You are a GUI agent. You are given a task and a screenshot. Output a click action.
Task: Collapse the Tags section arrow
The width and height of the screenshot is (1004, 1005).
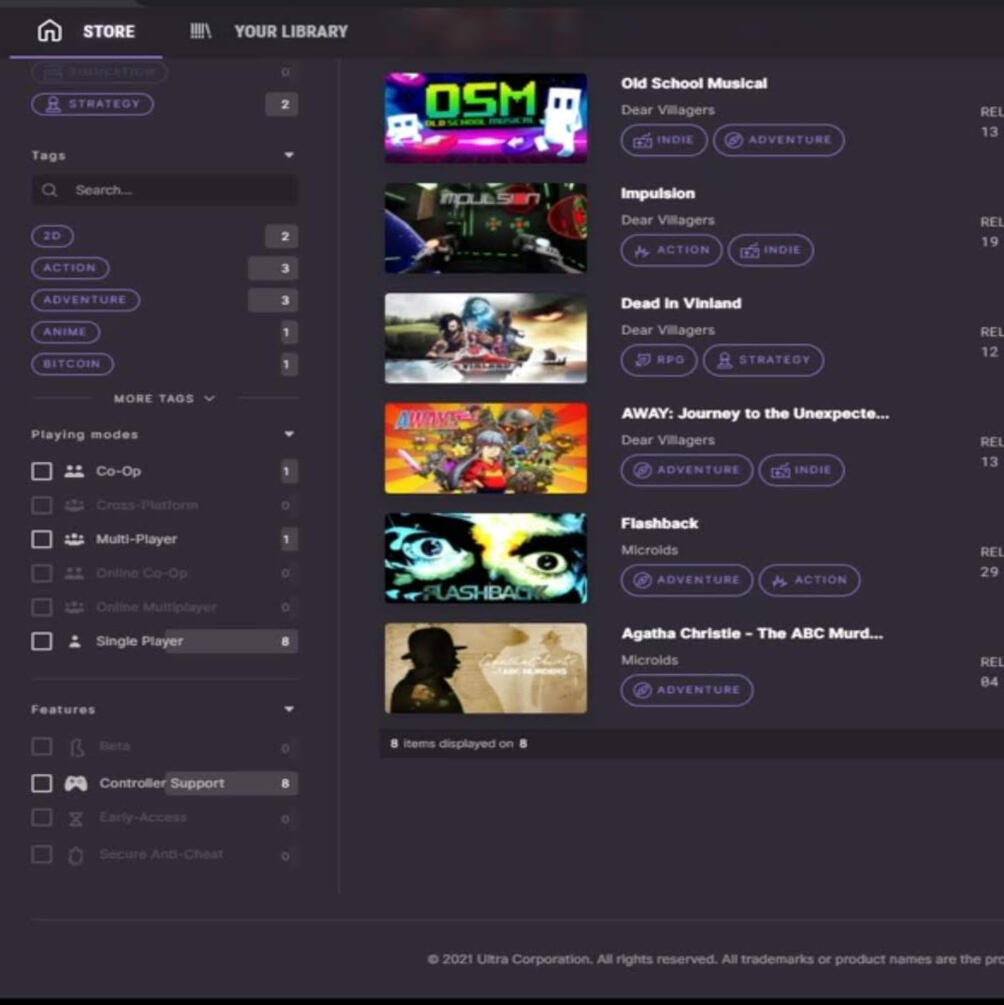pyautogui.click(x=289, y=155)
